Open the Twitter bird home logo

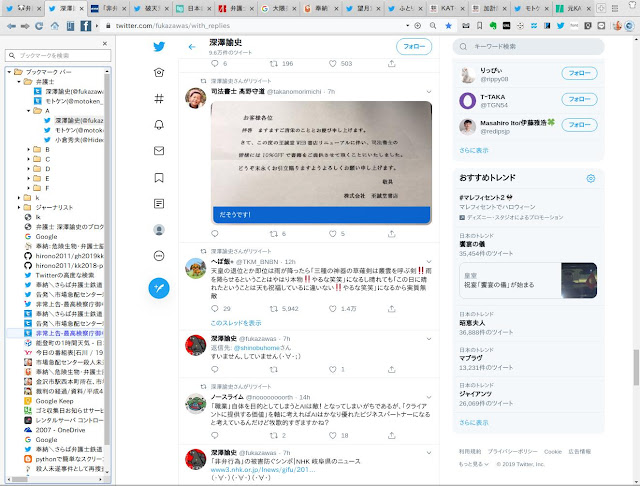click(x=159, y=47)
